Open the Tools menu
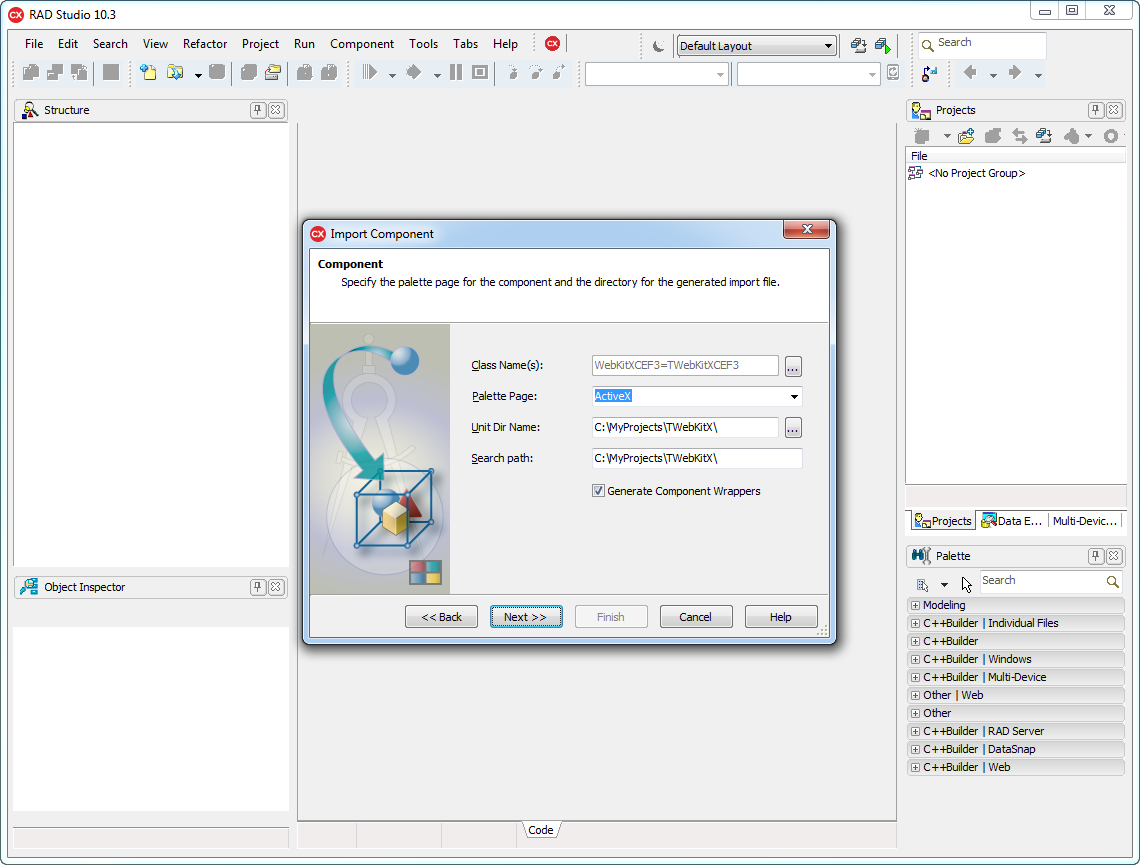Viewport: 1140px width, 865px height. [423, 44]
